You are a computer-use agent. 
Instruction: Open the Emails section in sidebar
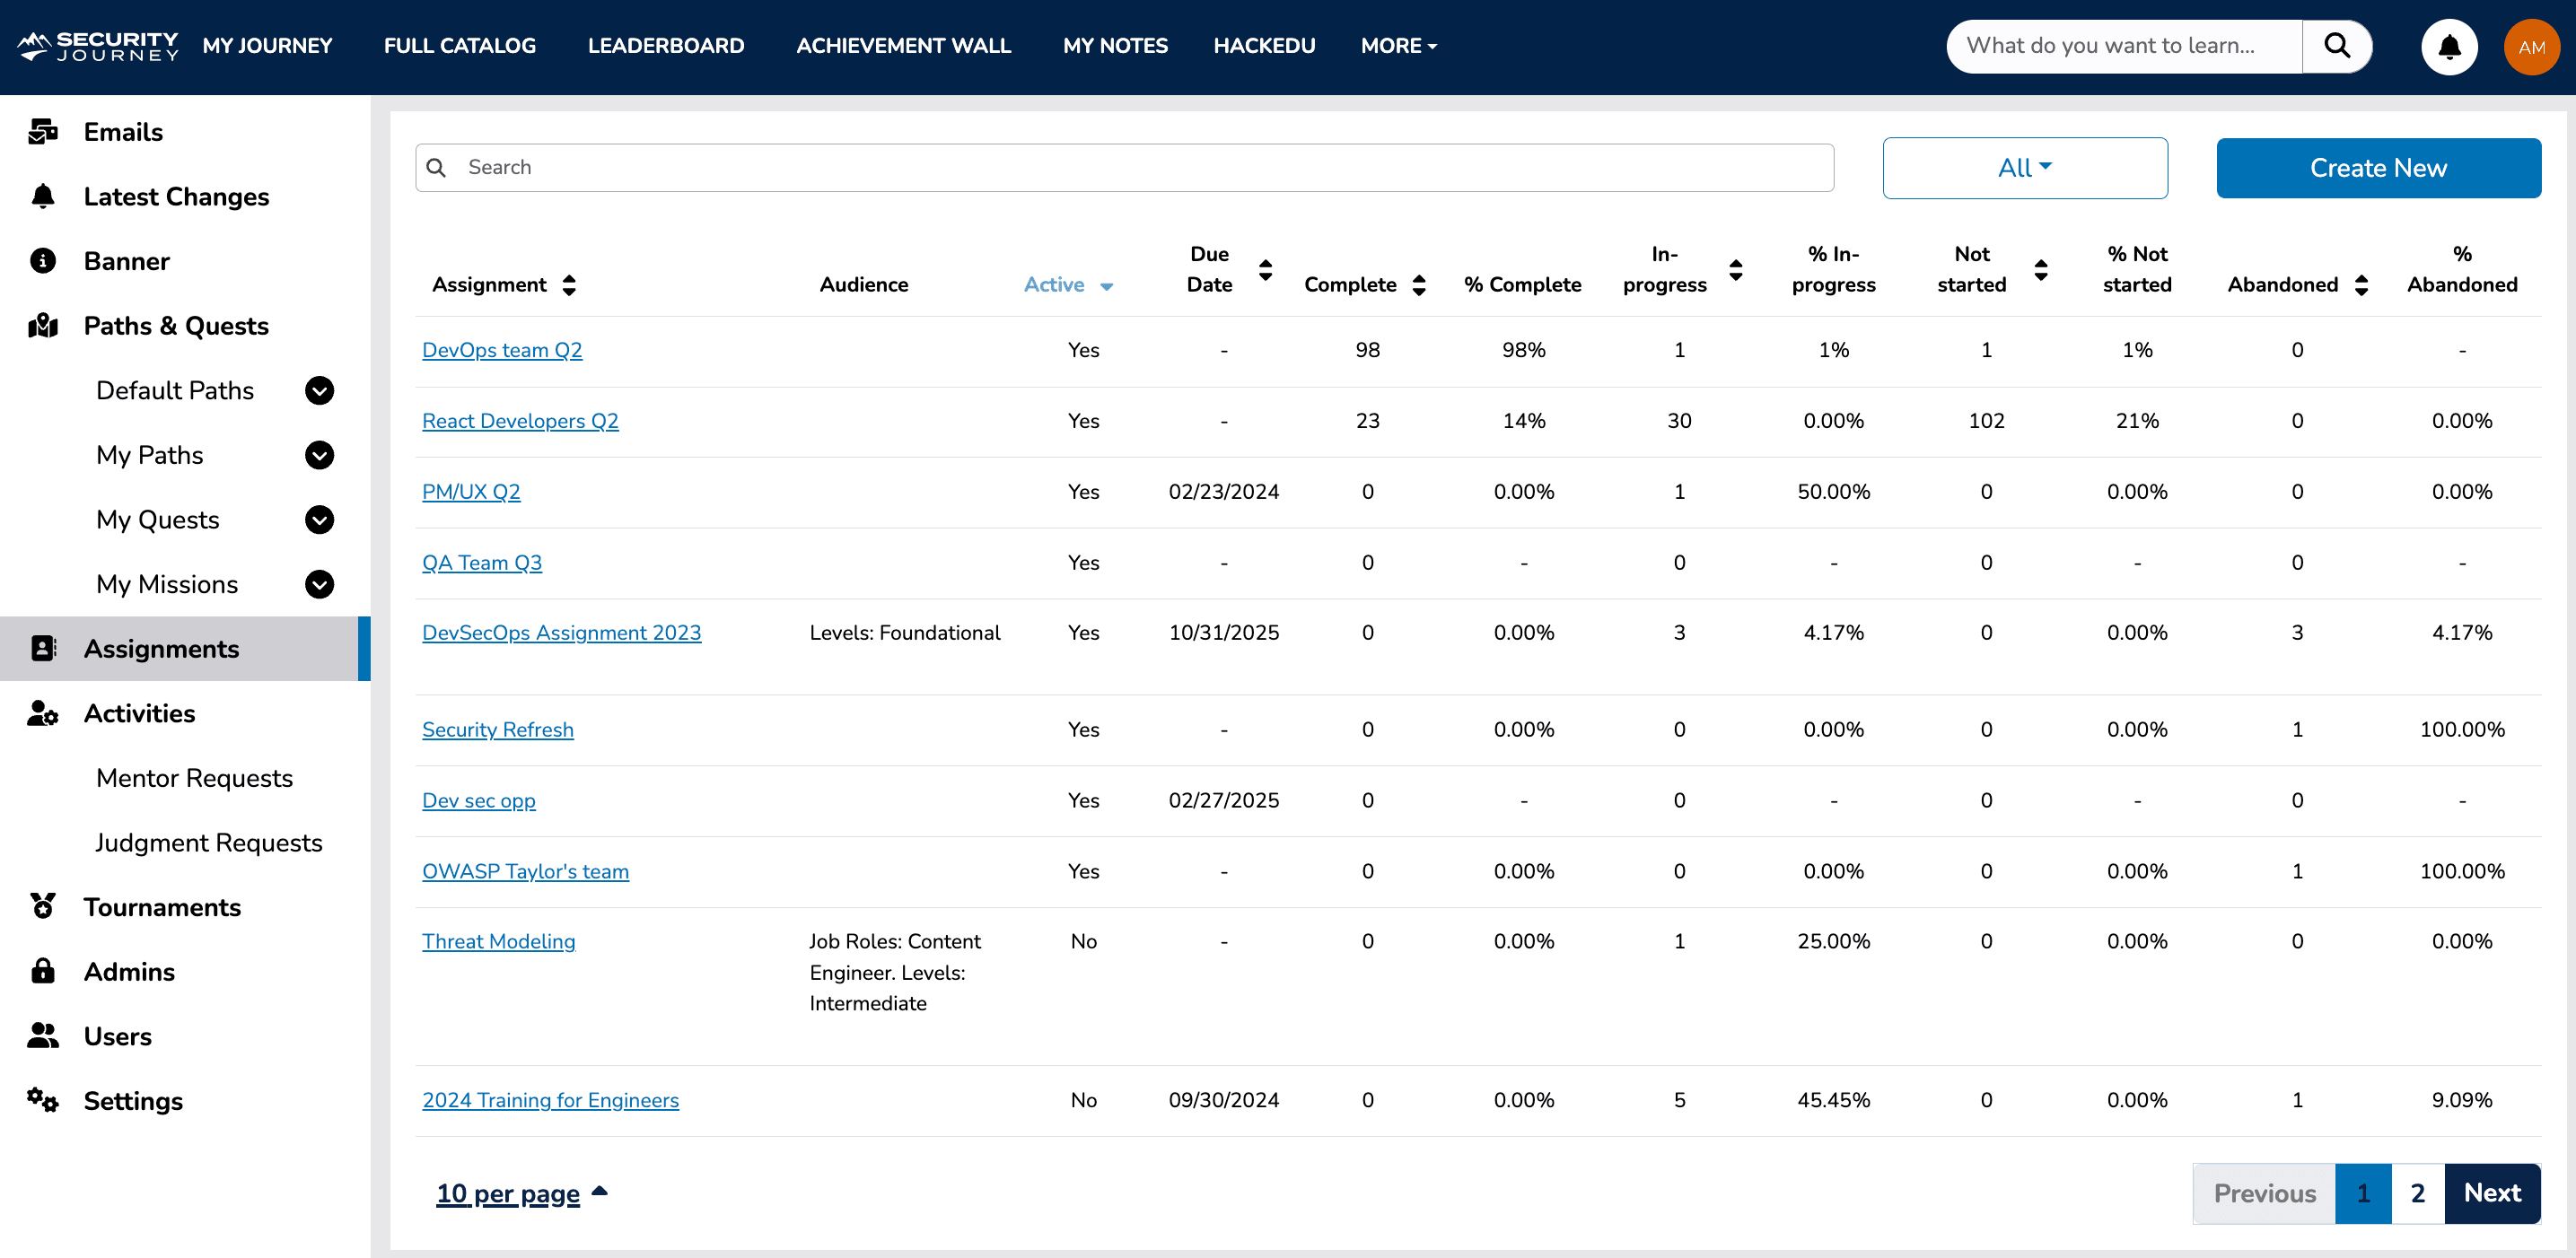[x=123, y=132]
